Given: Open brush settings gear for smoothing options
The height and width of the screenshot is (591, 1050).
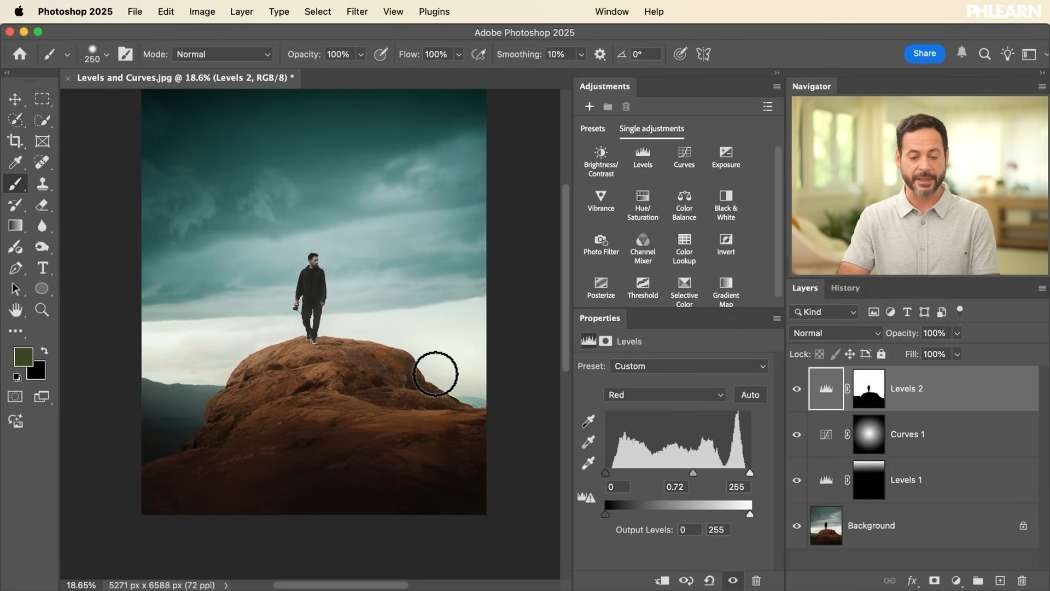Looking at the screenshot, I should point(600,54).
